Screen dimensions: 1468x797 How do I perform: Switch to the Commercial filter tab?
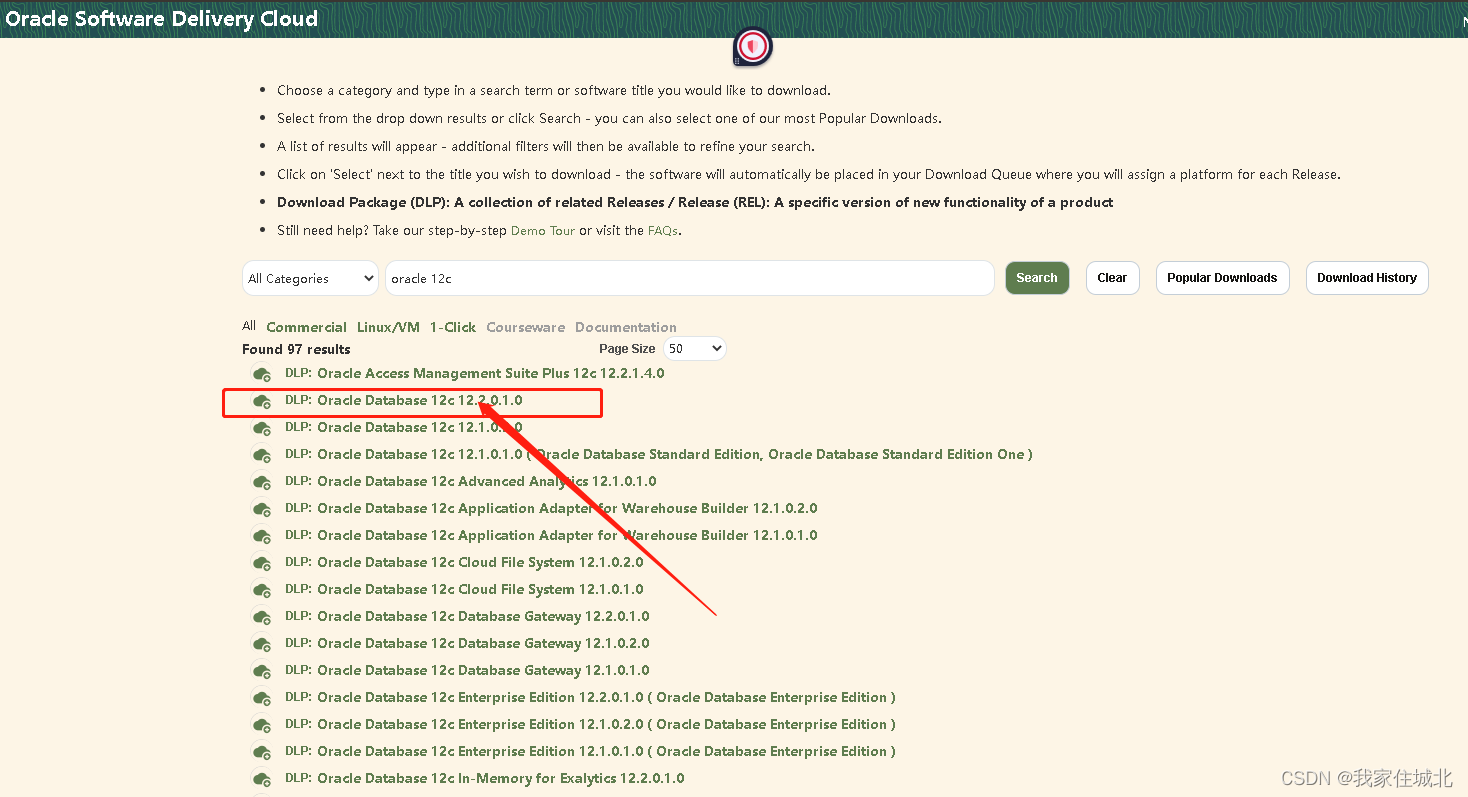point(306,327)
